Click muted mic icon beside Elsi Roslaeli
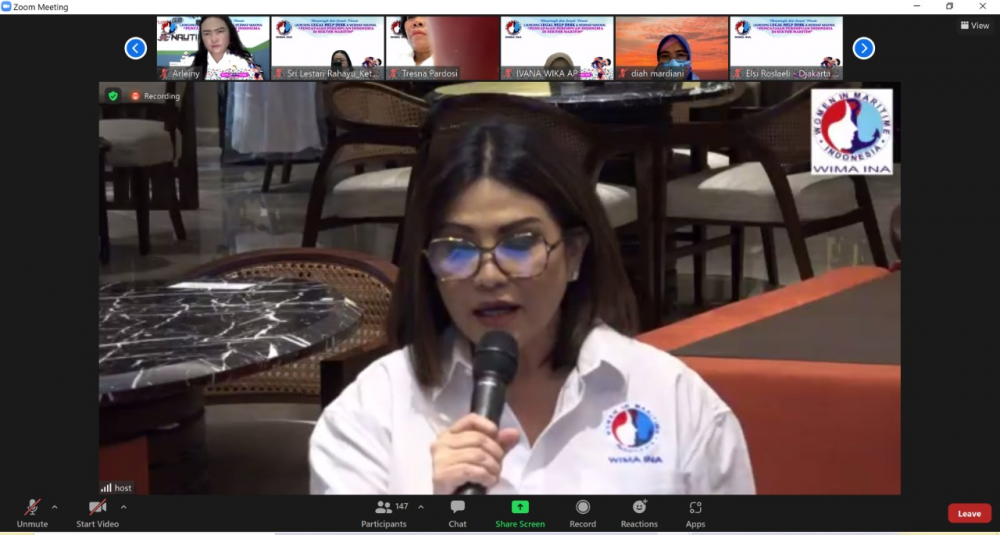 [x=738, y=73]
